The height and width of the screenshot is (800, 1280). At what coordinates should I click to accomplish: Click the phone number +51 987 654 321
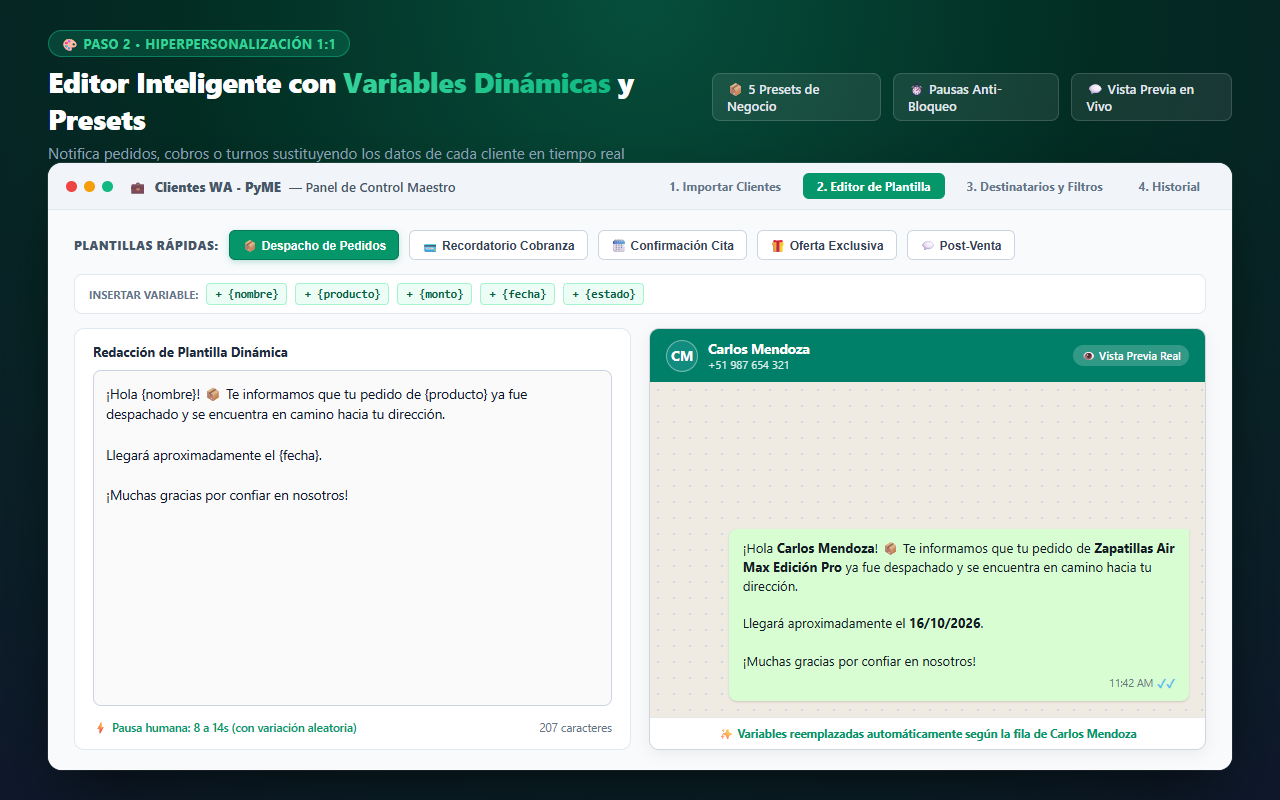coord(748,365)
